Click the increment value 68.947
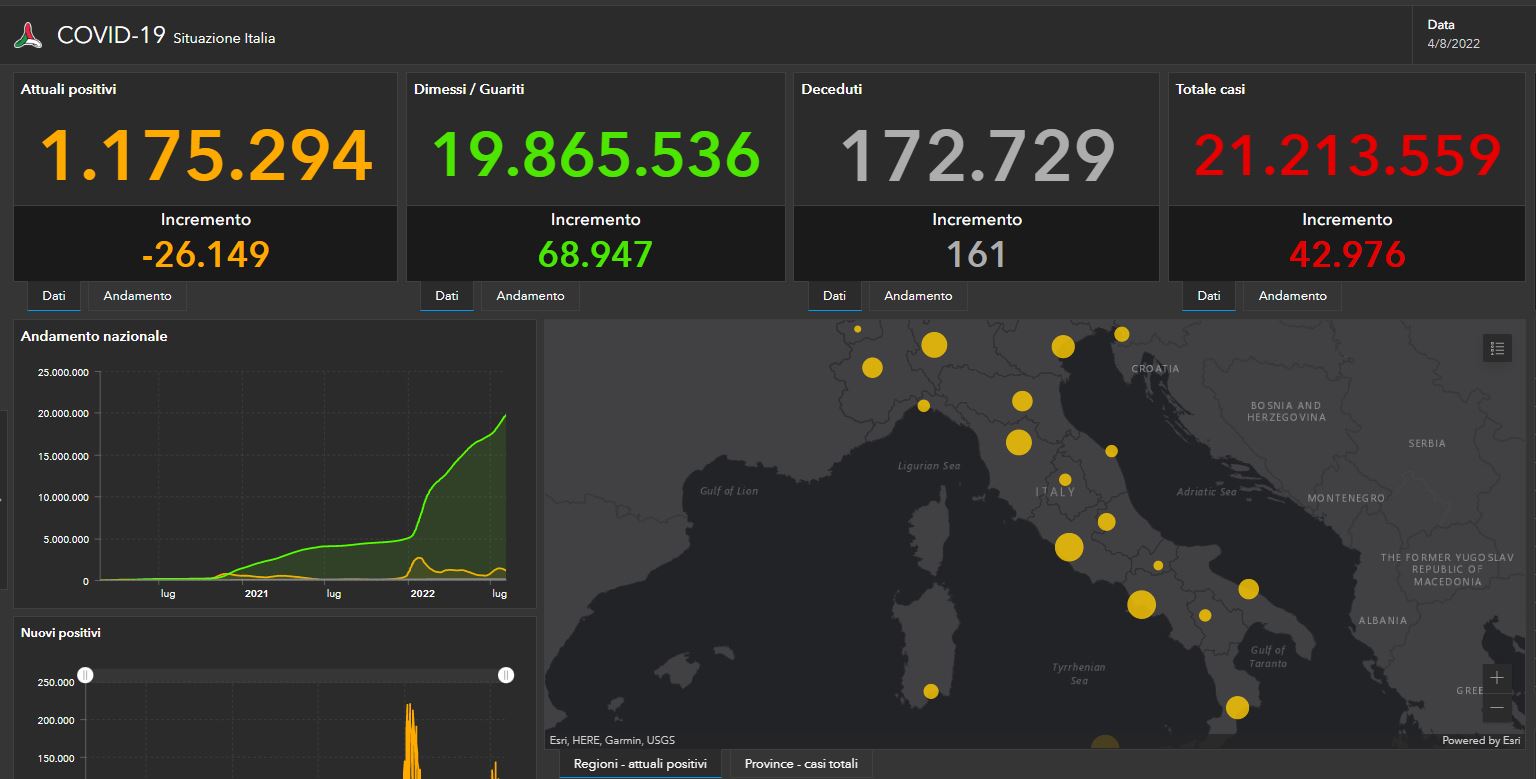This screenshot has width=1536, height=779. [596, 254]
